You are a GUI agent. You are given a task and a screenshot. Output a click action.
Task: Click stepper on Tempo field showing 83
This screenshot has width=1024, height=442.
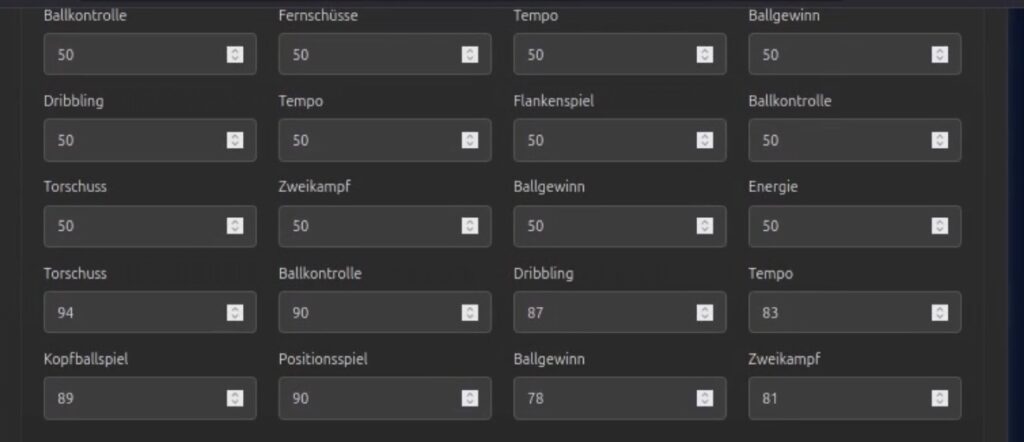[x=939, y=313]
